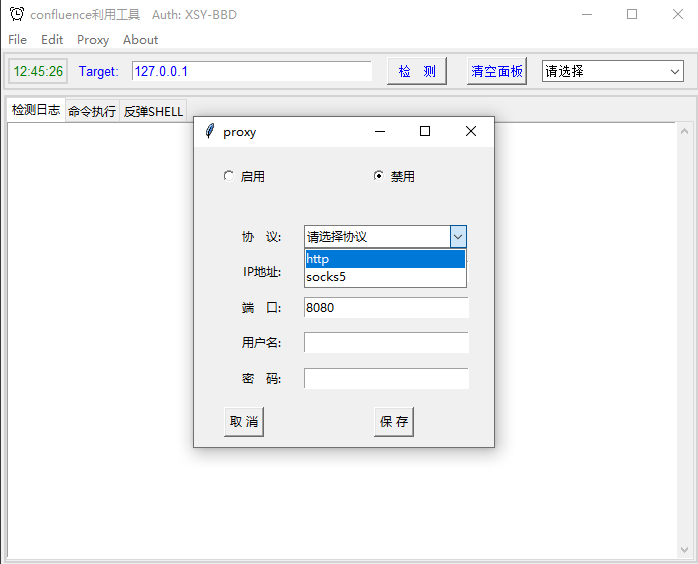
Task: Click the Target: label
Action: pyautogui.click(x=98, y=71)
